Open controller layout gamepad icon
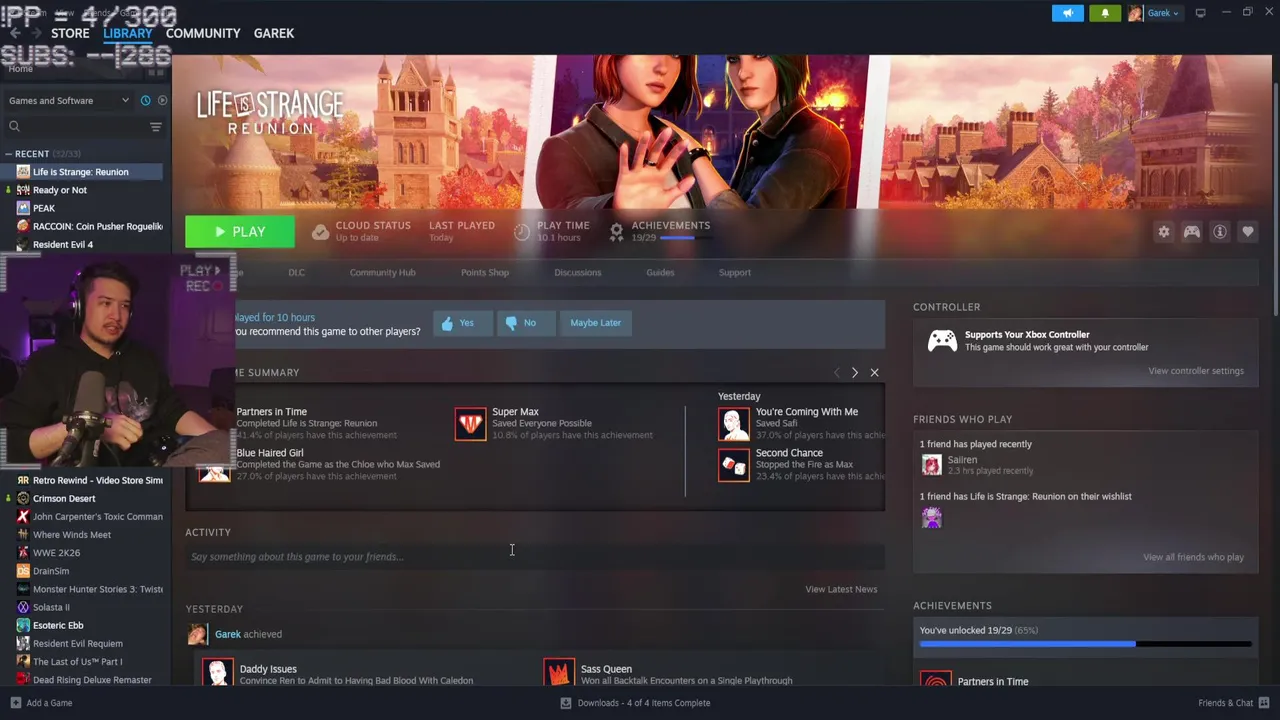 (1192, 232)
